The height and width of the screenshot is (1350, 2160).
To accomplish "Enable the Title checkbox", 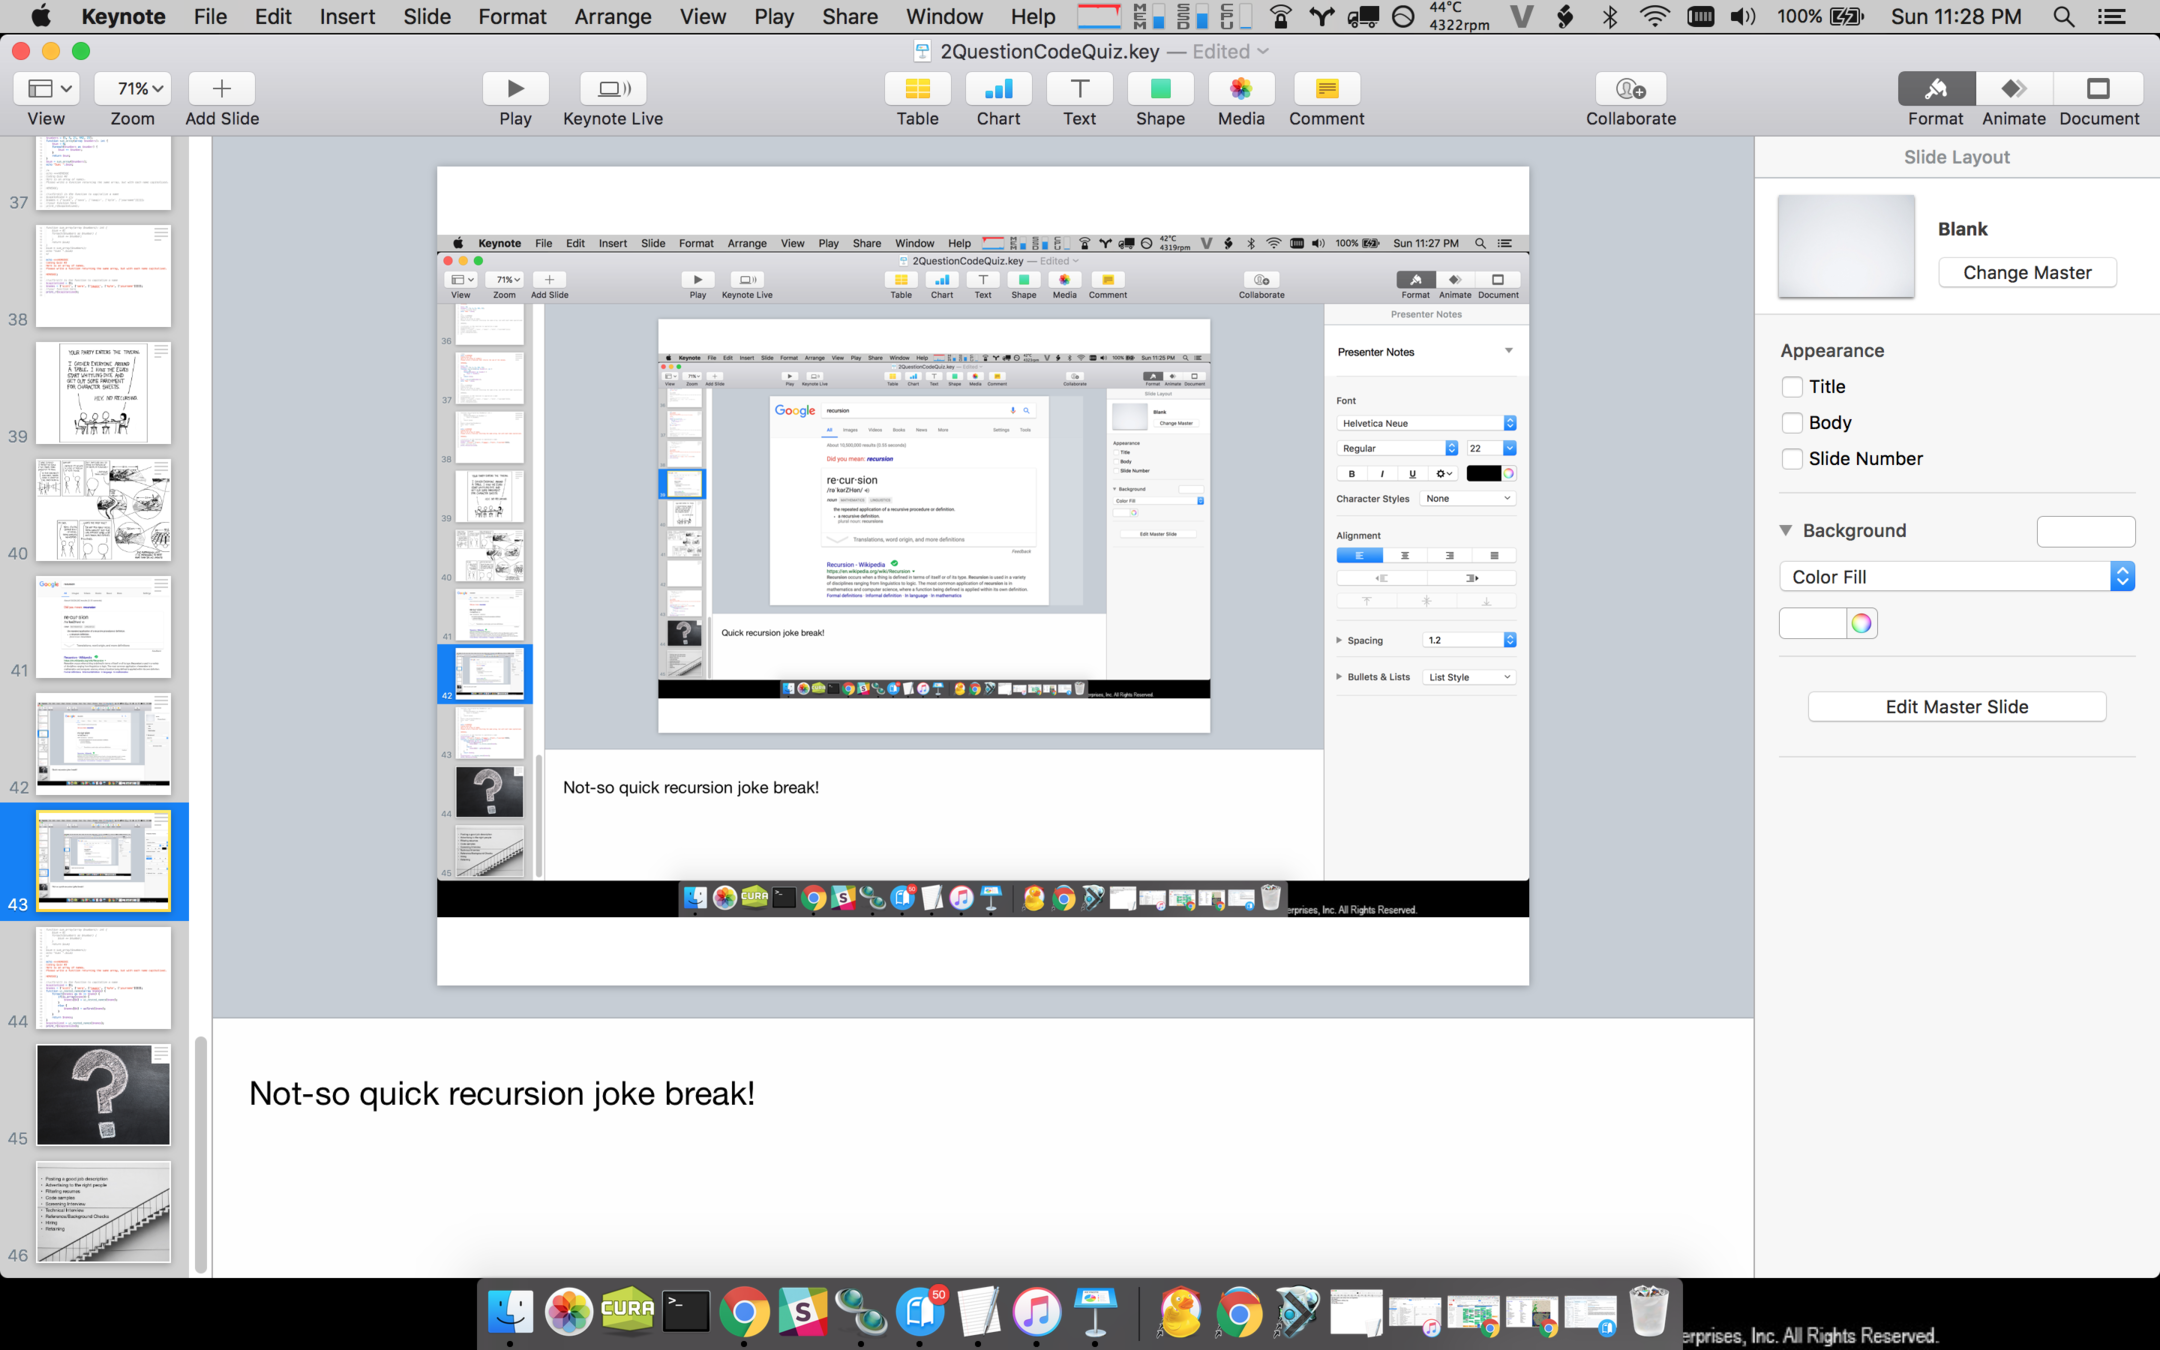I will (x=1792, y=387).
